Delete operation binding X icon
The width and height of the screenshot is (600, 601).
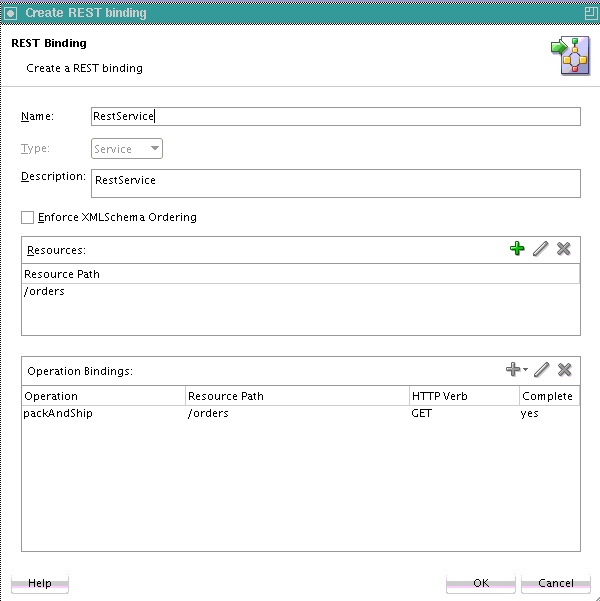[564, 369]
